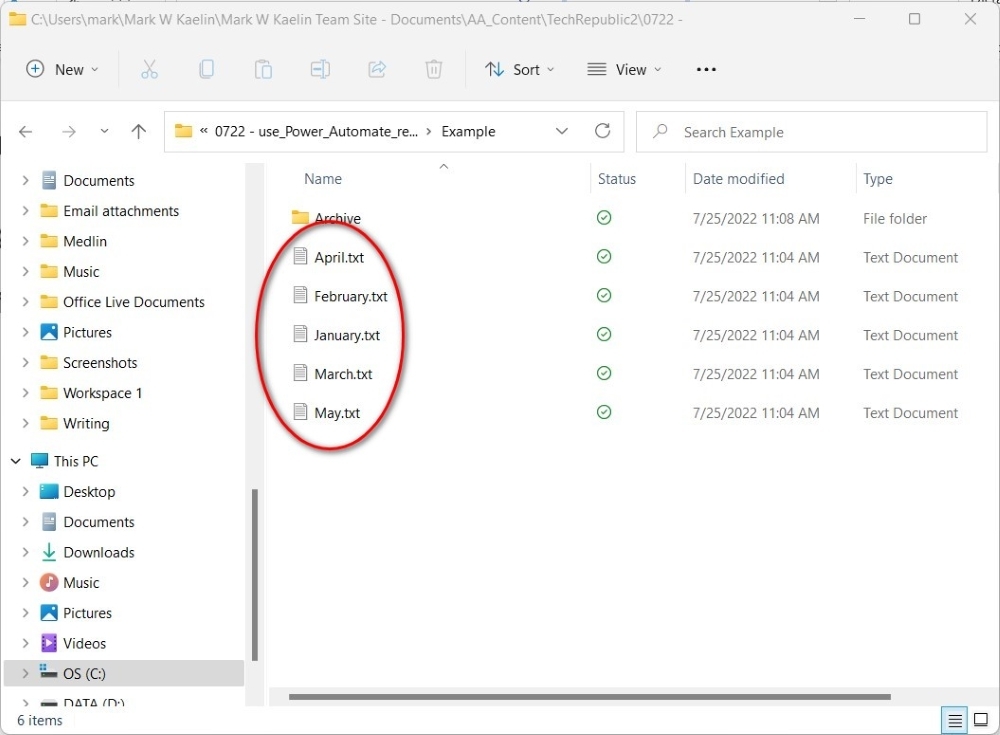Image resolution: width=1000 pixels, height=735 pixels.
Task: Click the Share icon in toolbar
Action: (377, 69)
